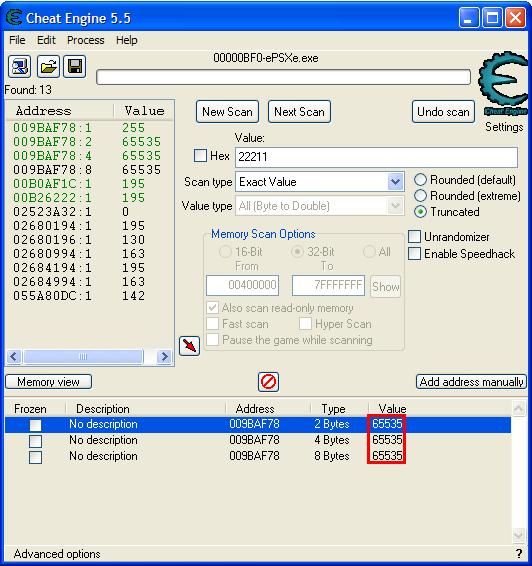532x566 pixels.
Task: Select found address 009BAF78:1
Action: click(52, 127)
